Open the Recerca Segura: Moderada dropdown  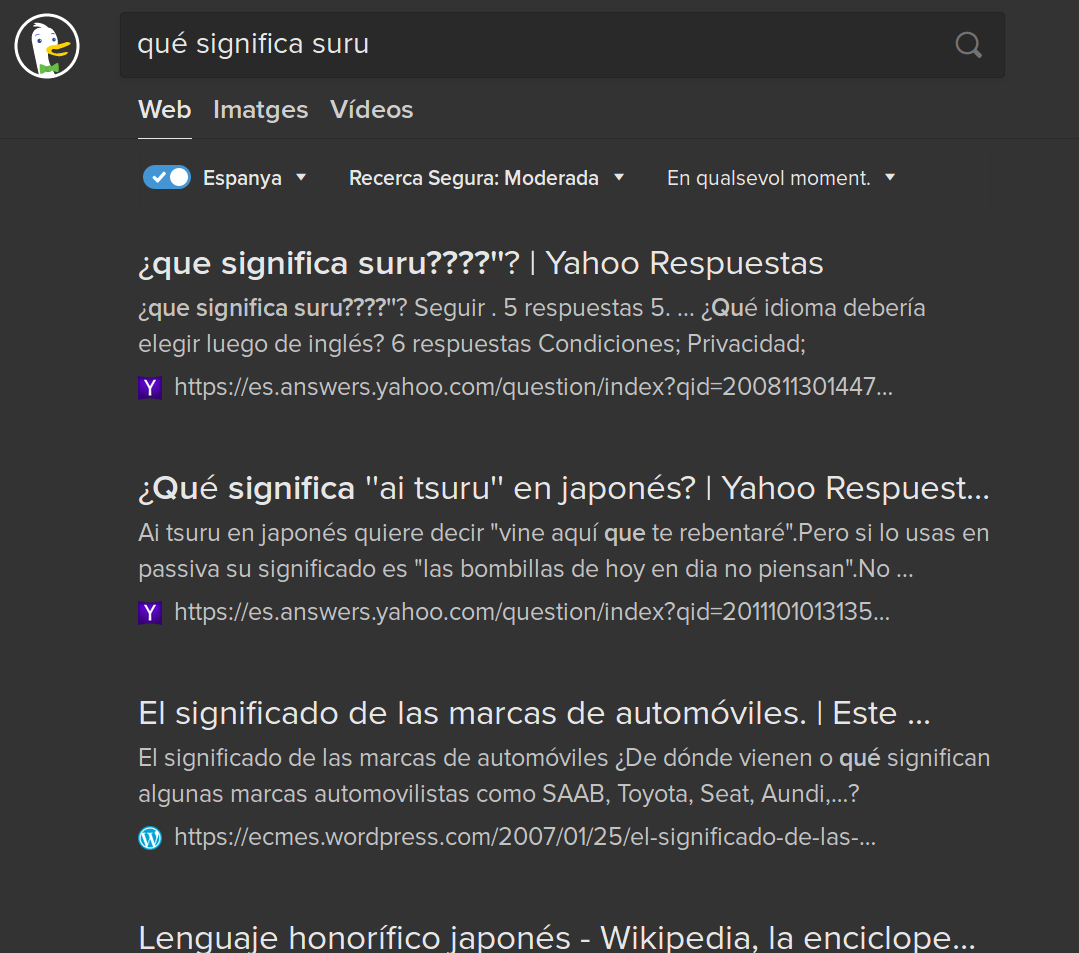click(486, 178)
